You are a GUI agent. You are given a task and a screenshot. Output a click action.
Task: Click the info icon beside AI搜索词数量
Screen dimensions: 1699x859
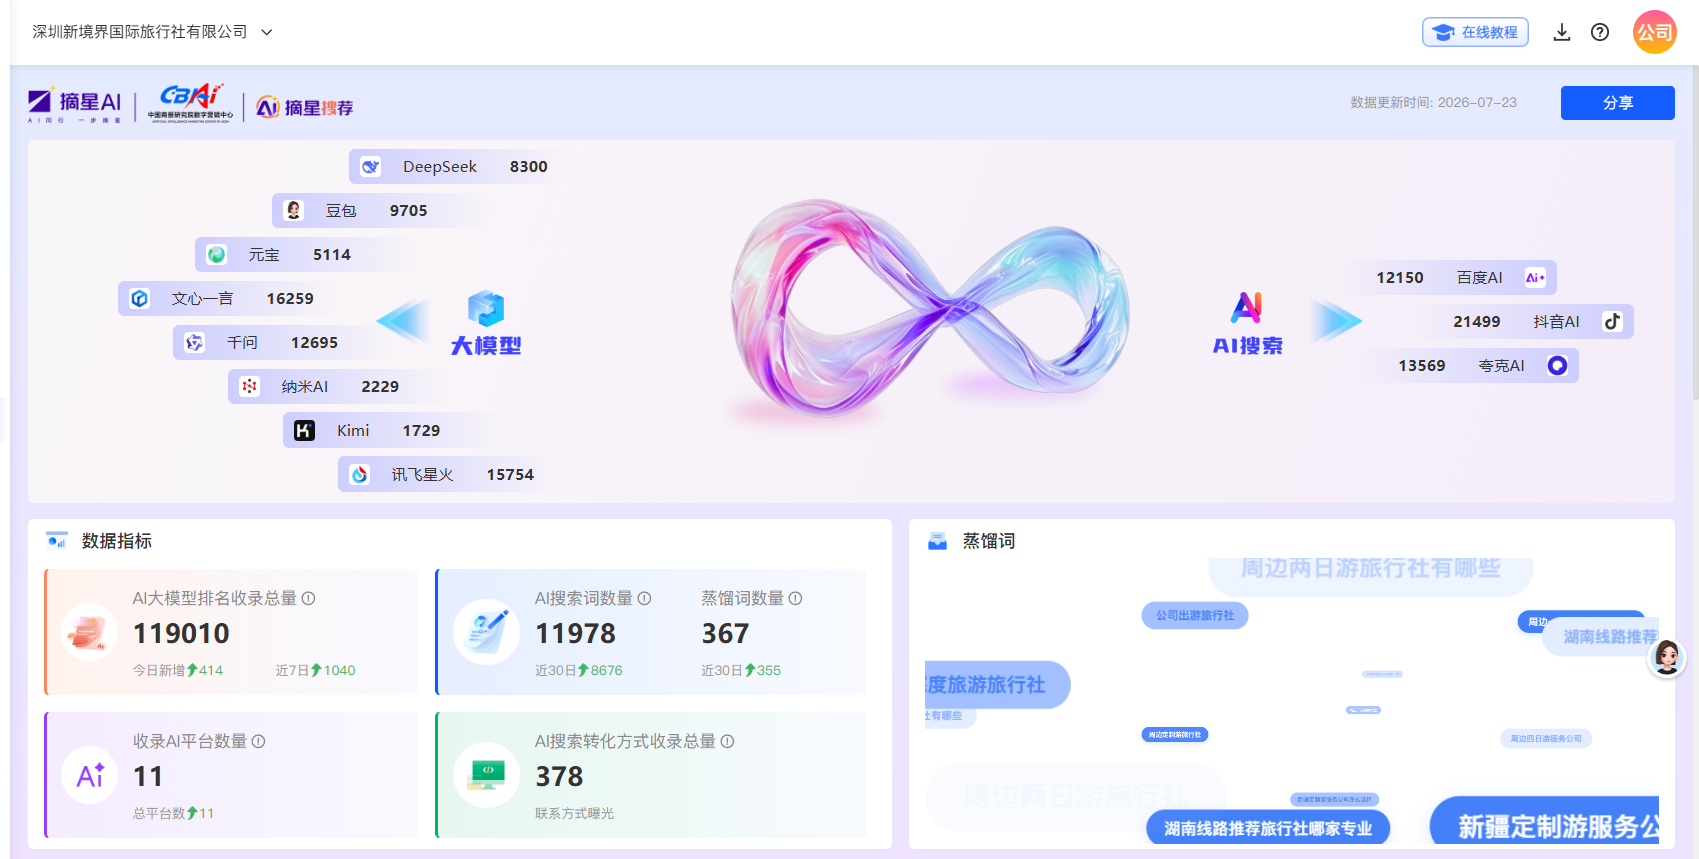[645, 599]
